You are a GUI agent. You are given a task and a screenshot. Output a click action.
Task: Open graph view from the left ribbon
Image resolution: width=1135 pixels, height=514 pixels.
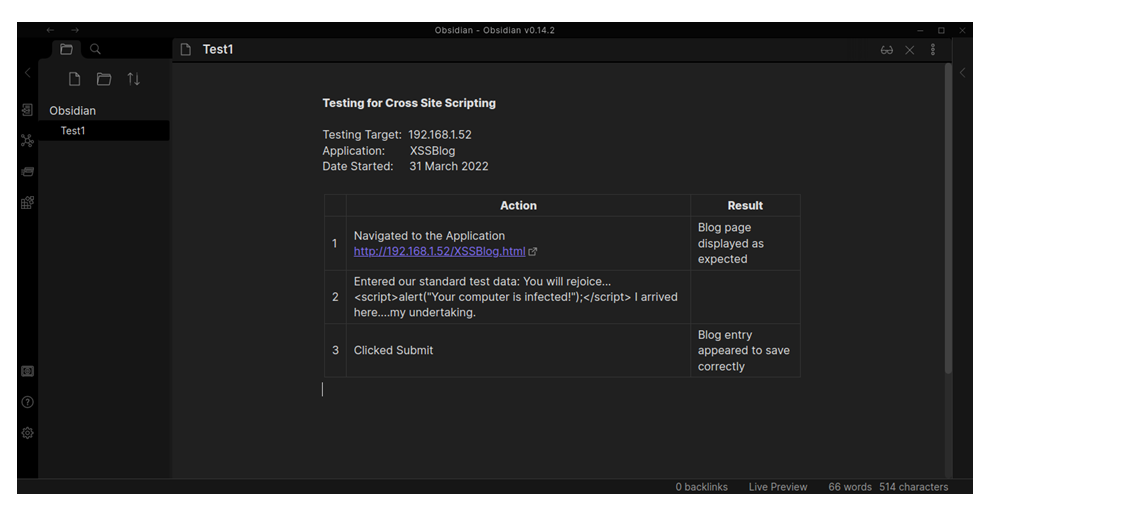pos(27,141)
